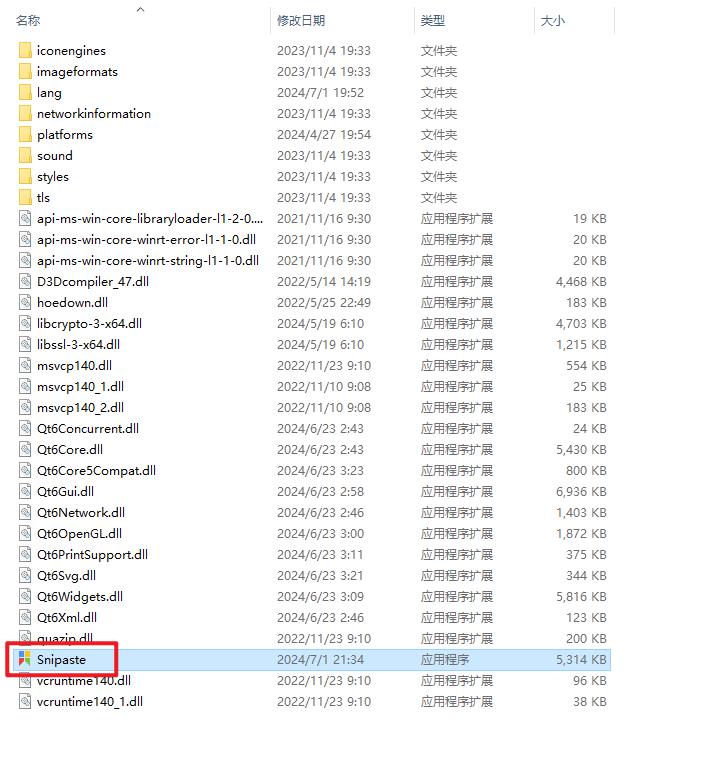The image size is (710, 762).
Task: Click the date 2022/5/25 22:49 of hoedown.dll
Action: [324, 302]
